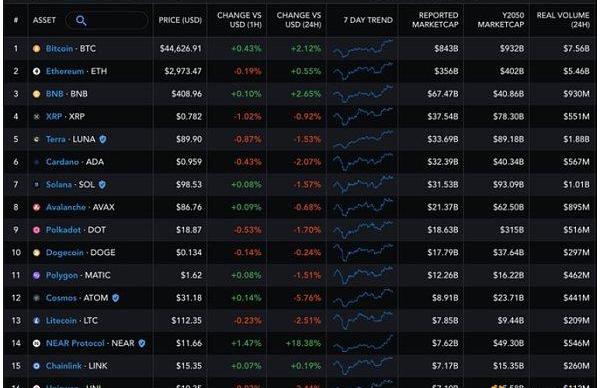
Task: Click the BNB coin logo icon
Action: click(36, 94)
